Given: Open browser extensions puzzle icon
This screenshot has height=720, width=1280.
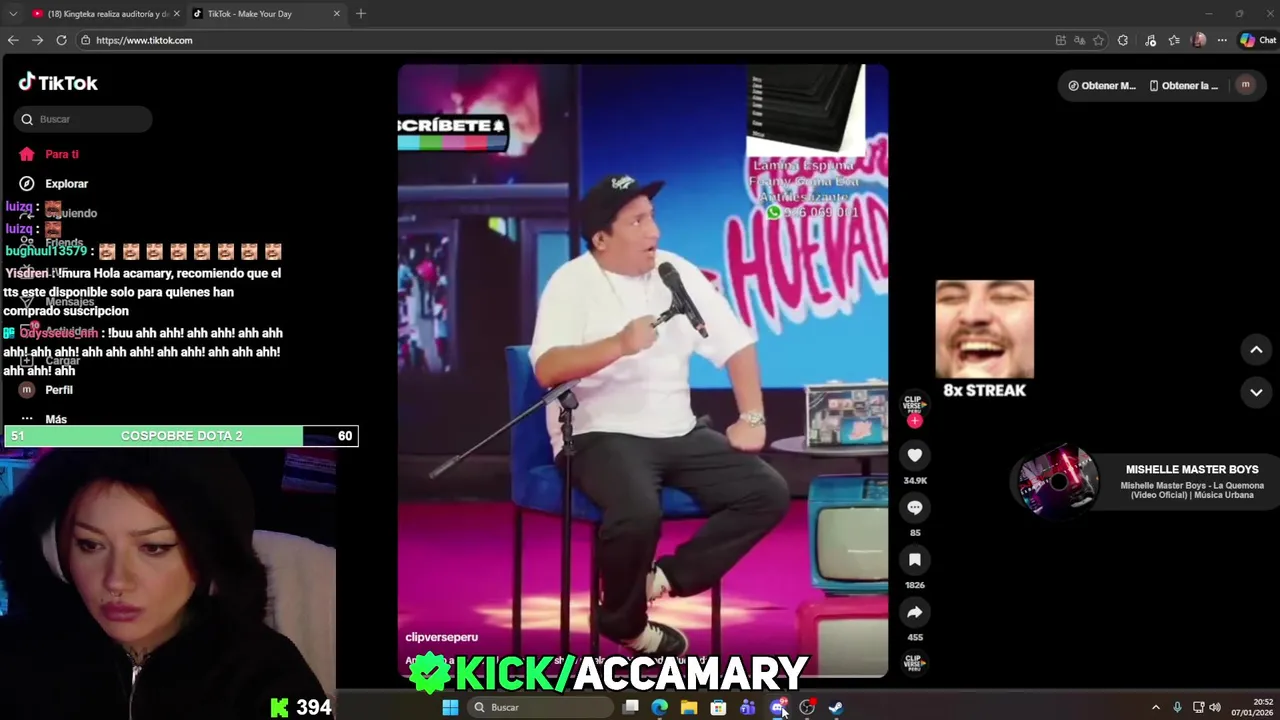Looking at the screenshot, I should pos(1123,40).
